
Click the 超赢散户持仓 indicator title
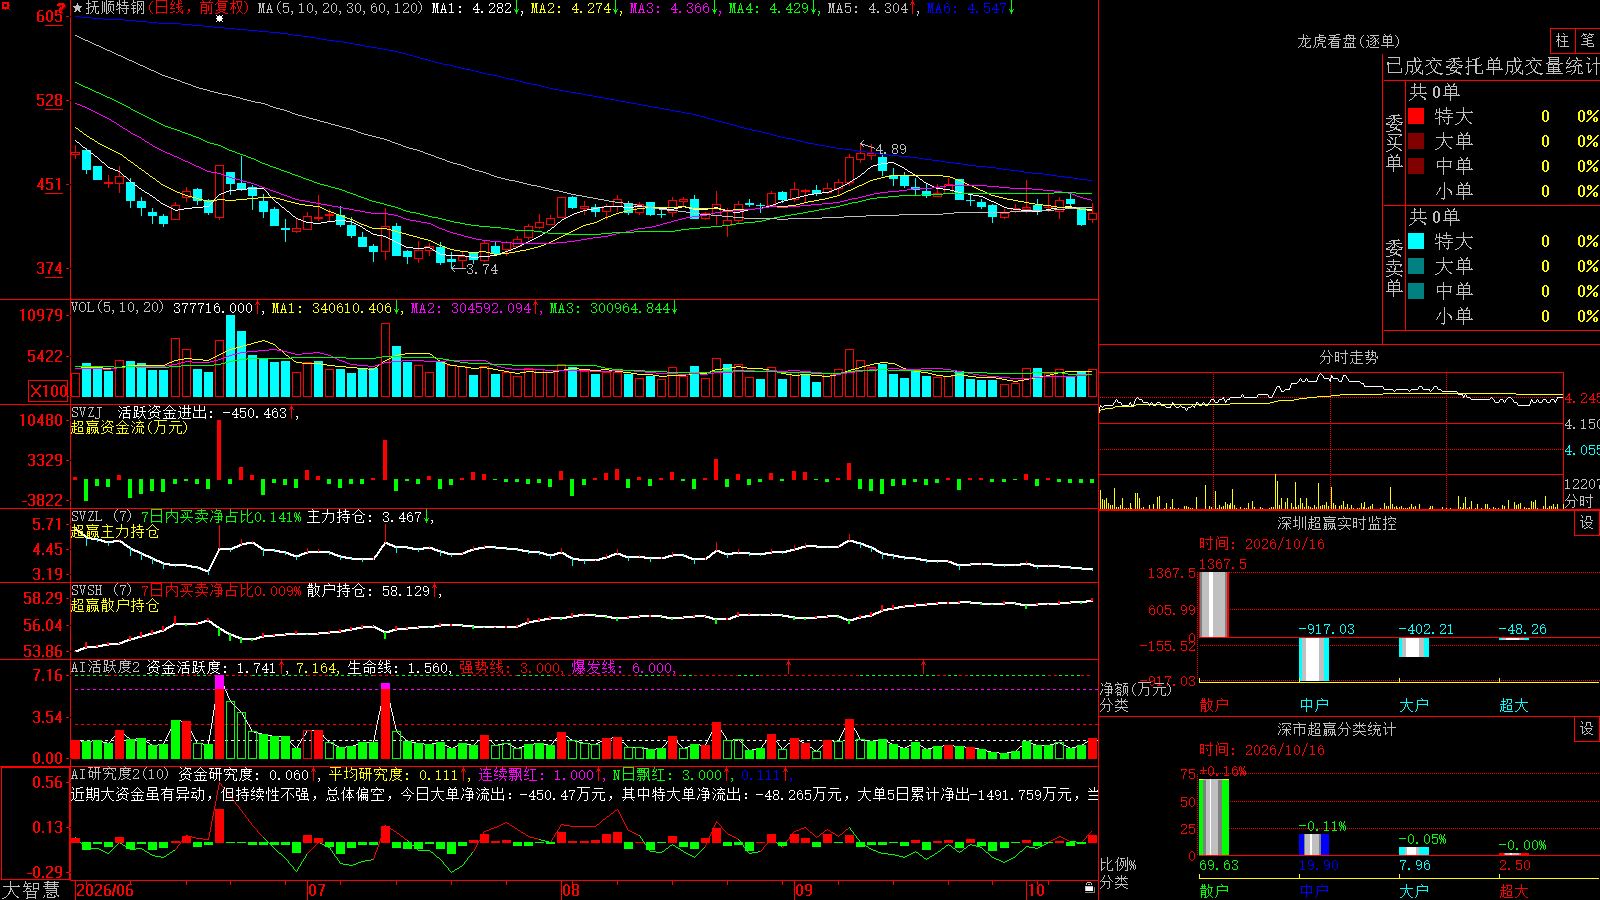[x=115, y=606]
